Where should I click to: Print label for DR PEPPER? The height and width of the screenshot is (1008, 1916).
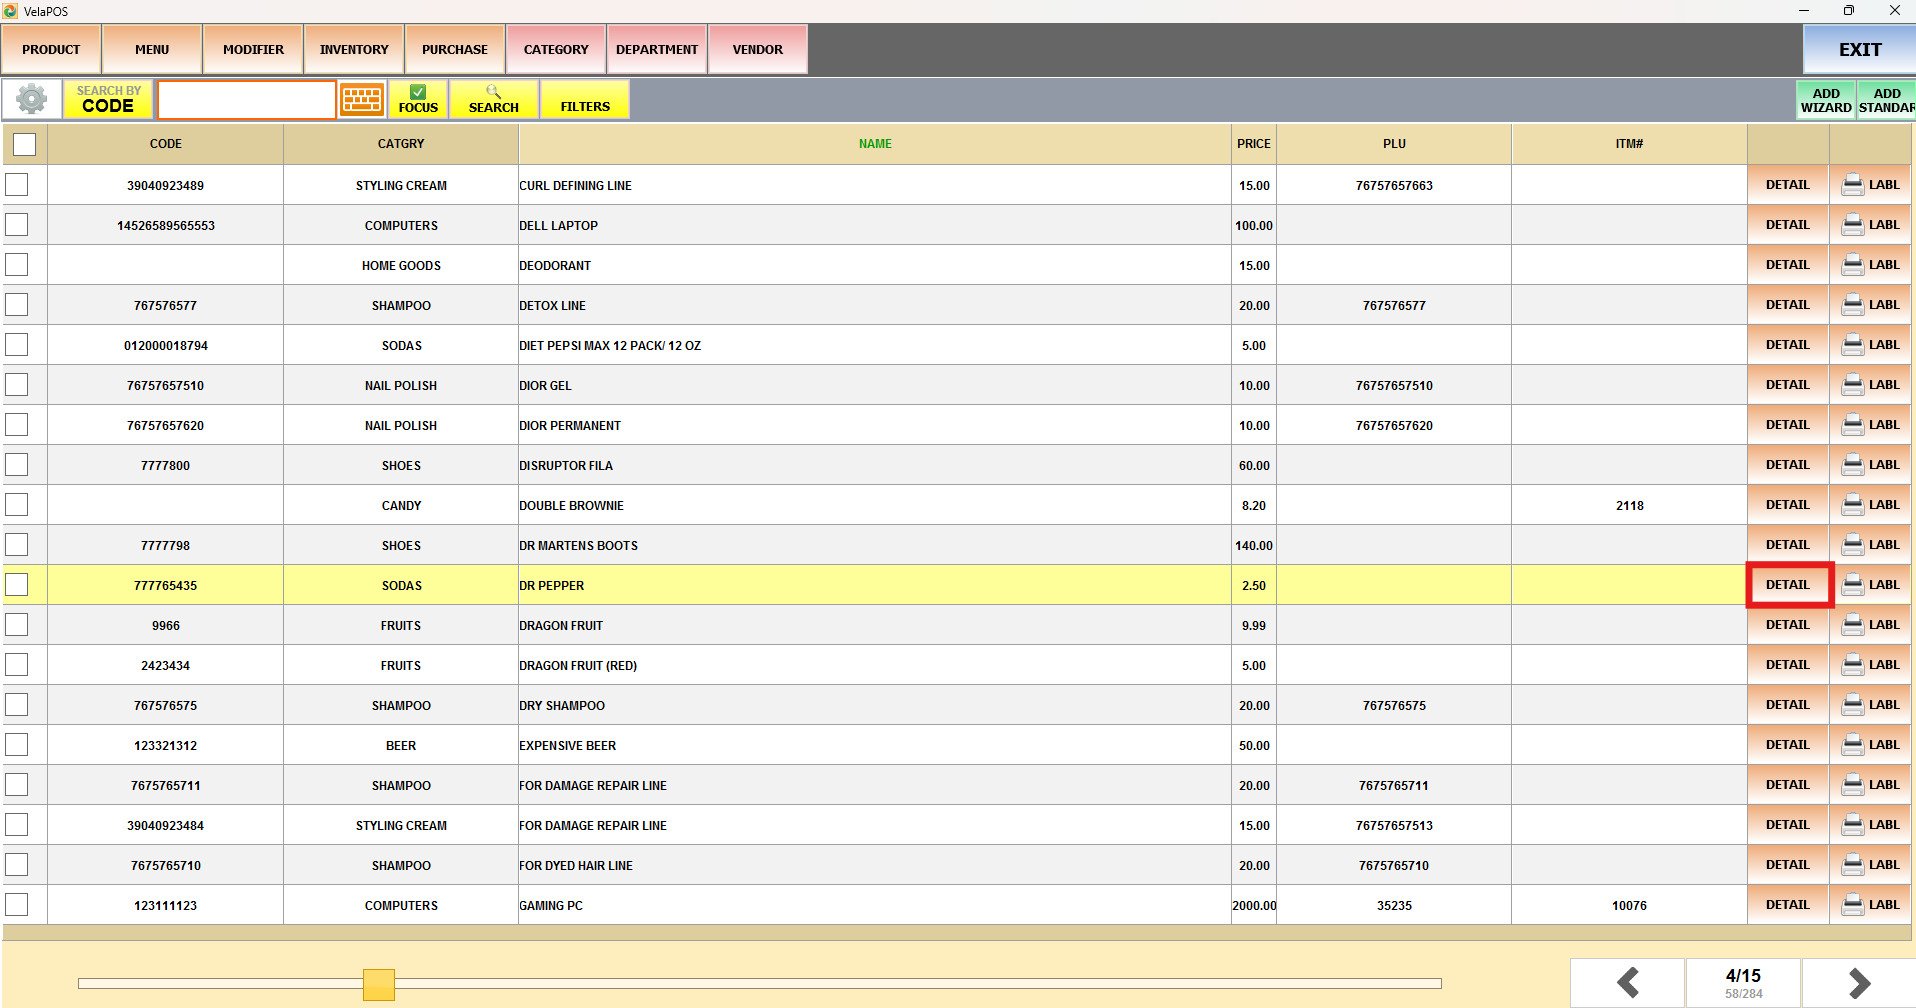[1870, 585]
